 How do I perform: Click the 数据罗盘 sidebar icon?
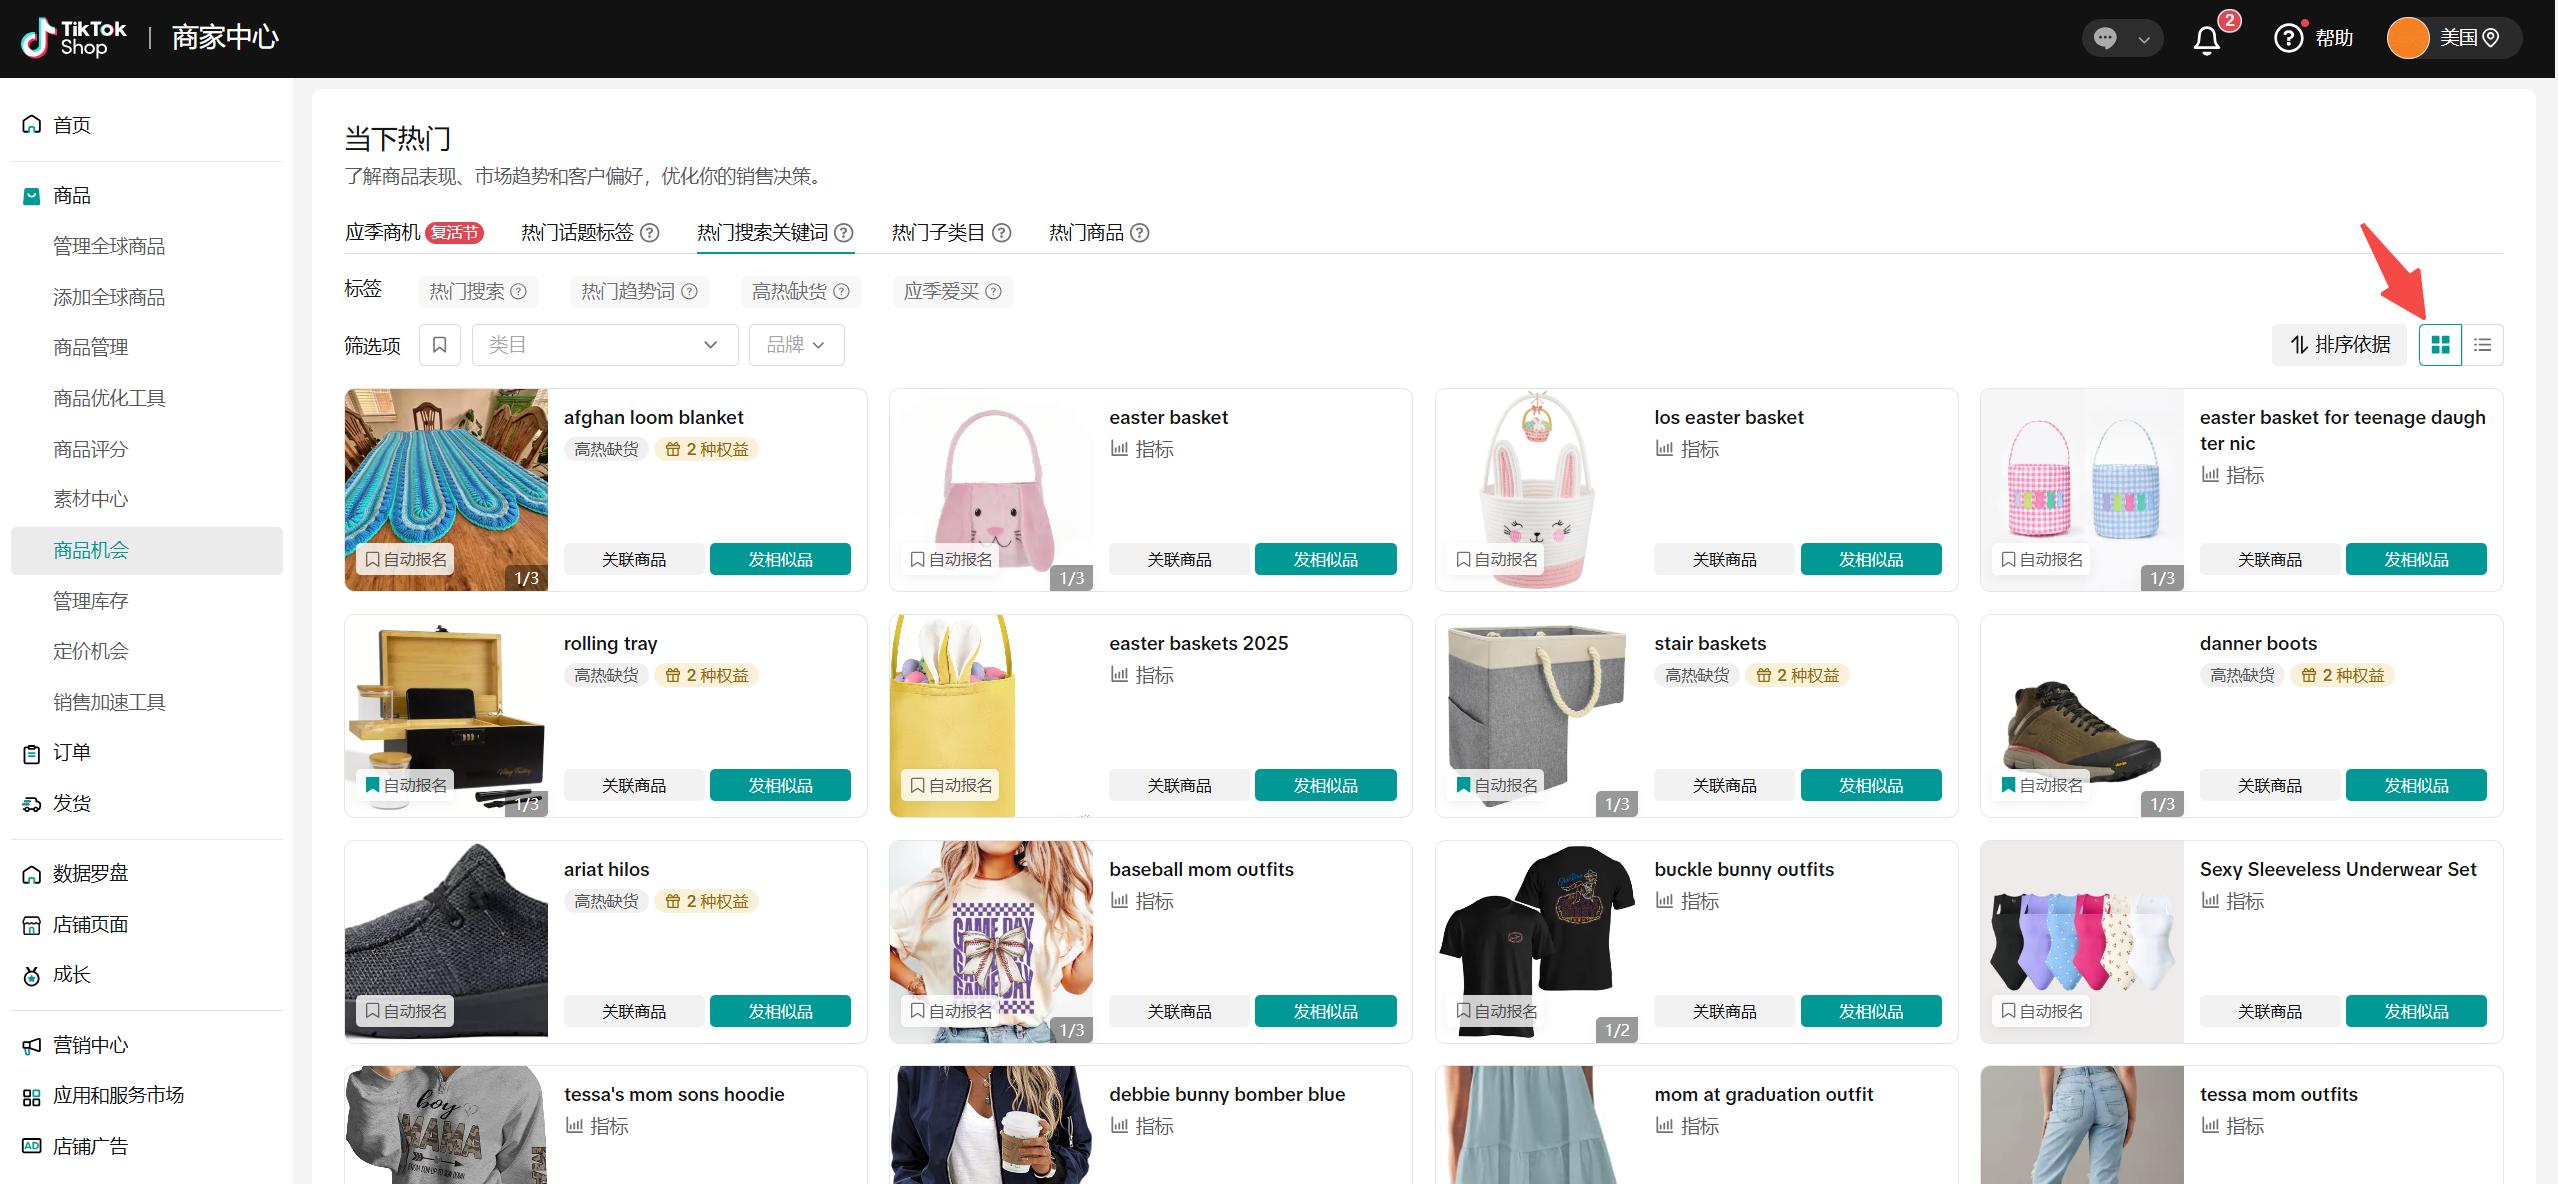32,874
